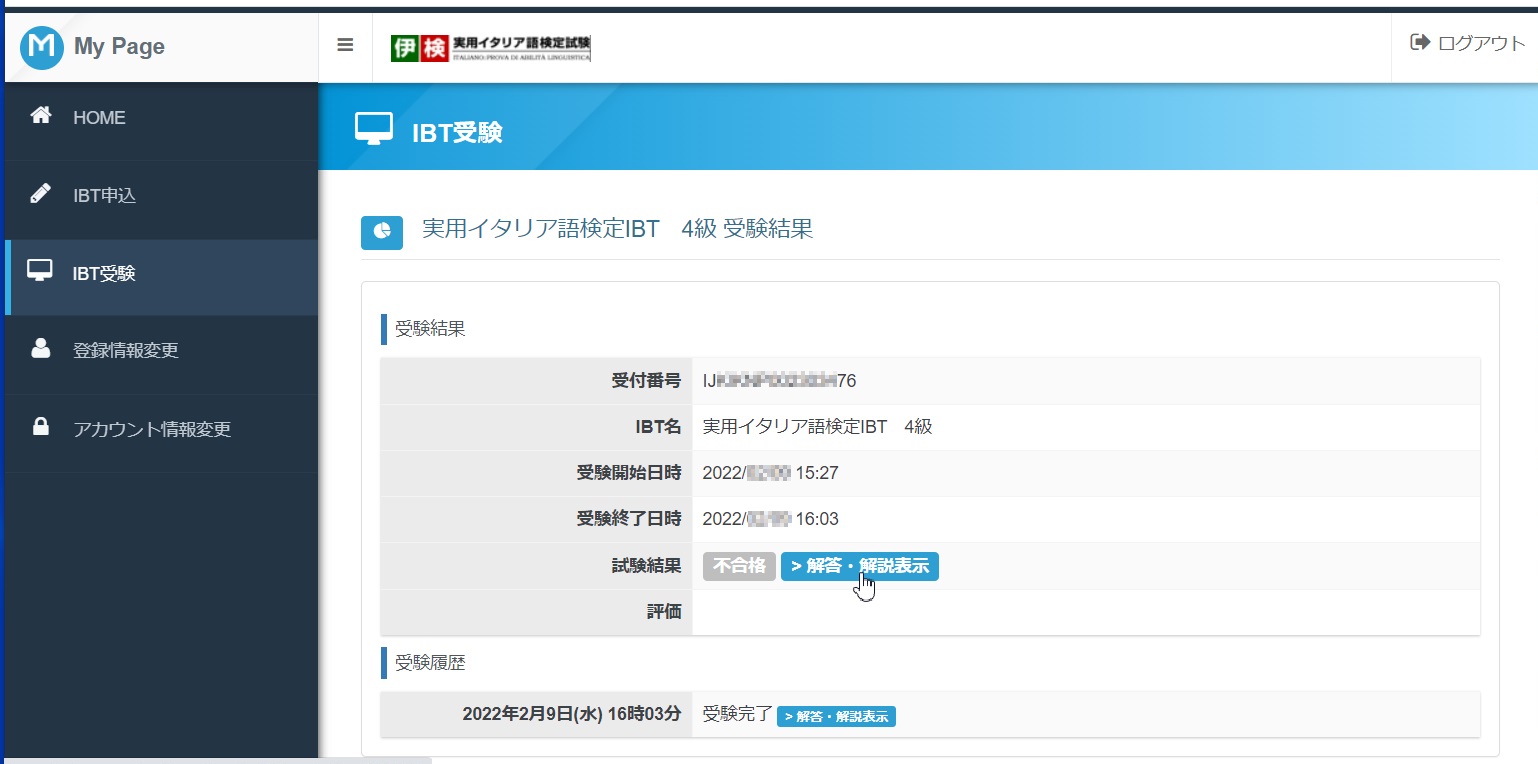The width and height of the screenshot is (1538, 764).
Task: Click the 実用イタリア語検定IBT 4級 受験結果 heading
Action: 617,229
